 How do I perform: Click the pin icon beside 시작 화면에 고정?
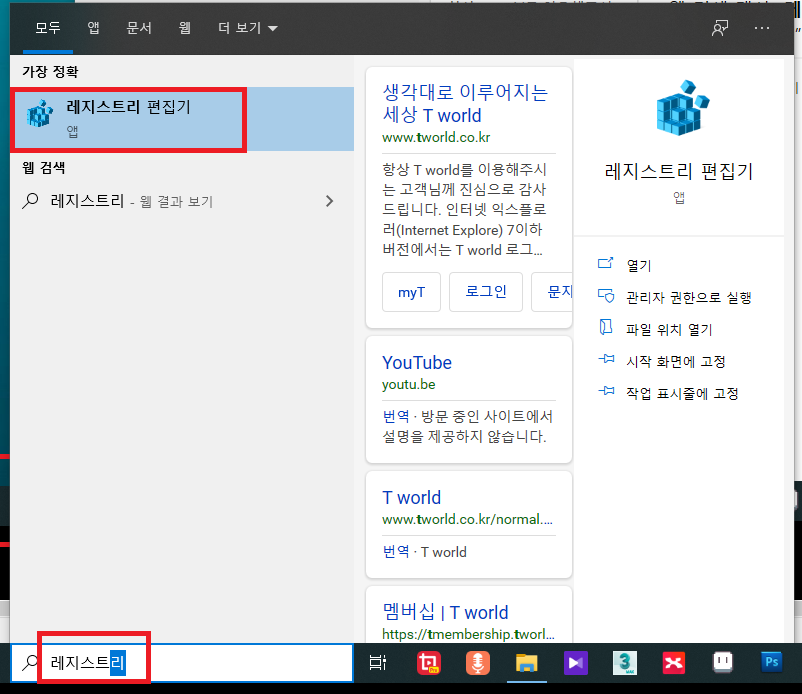click(606, 359)
